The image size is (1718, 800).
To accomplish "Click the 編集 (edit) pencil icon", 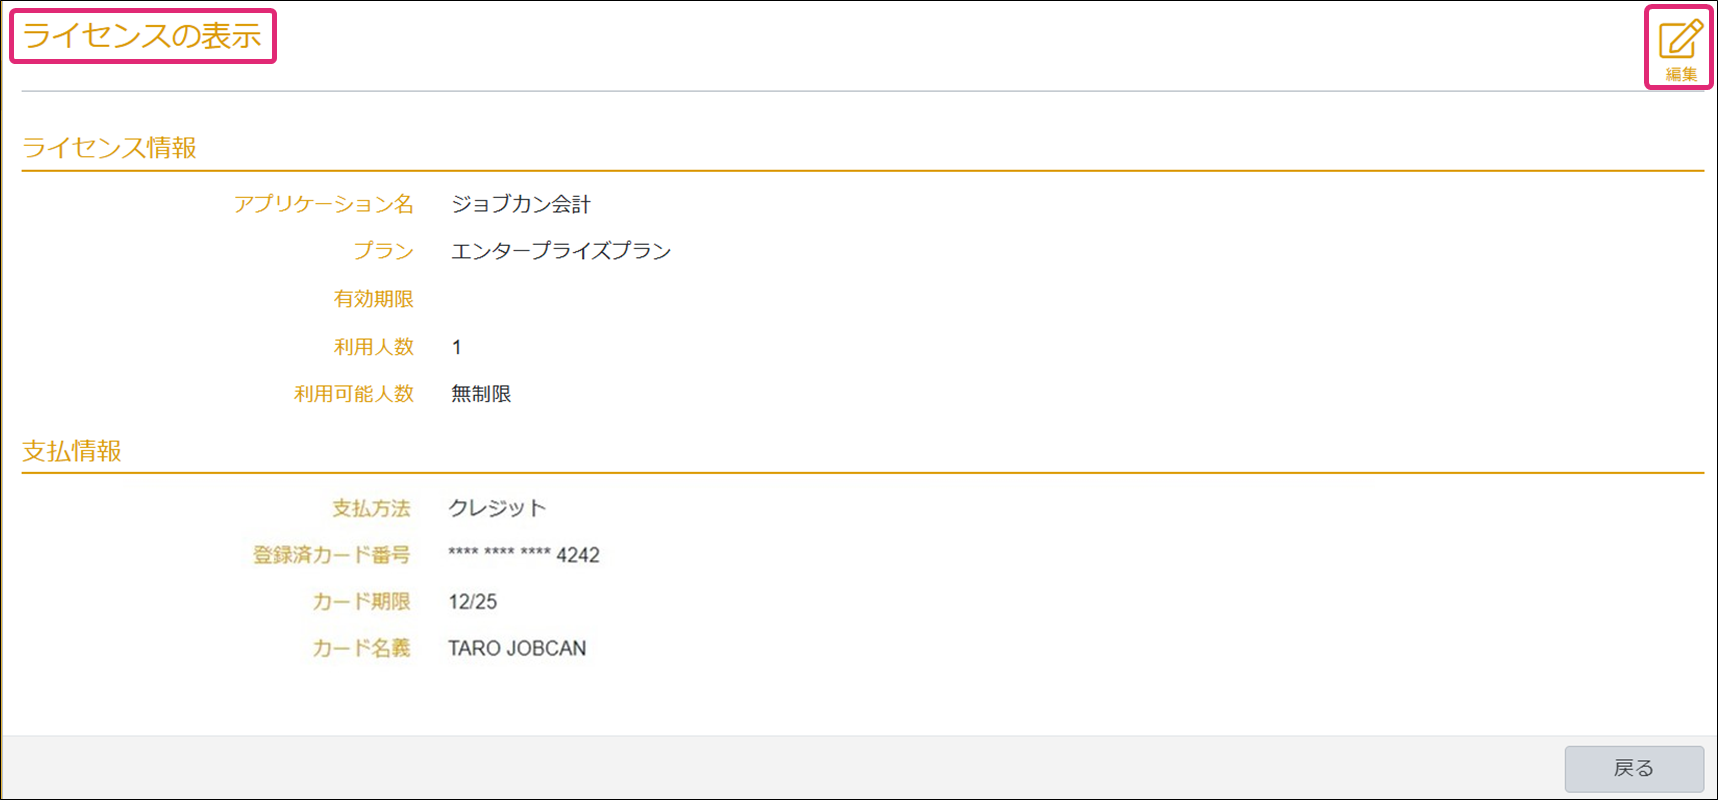I will tap(1680, 45).
